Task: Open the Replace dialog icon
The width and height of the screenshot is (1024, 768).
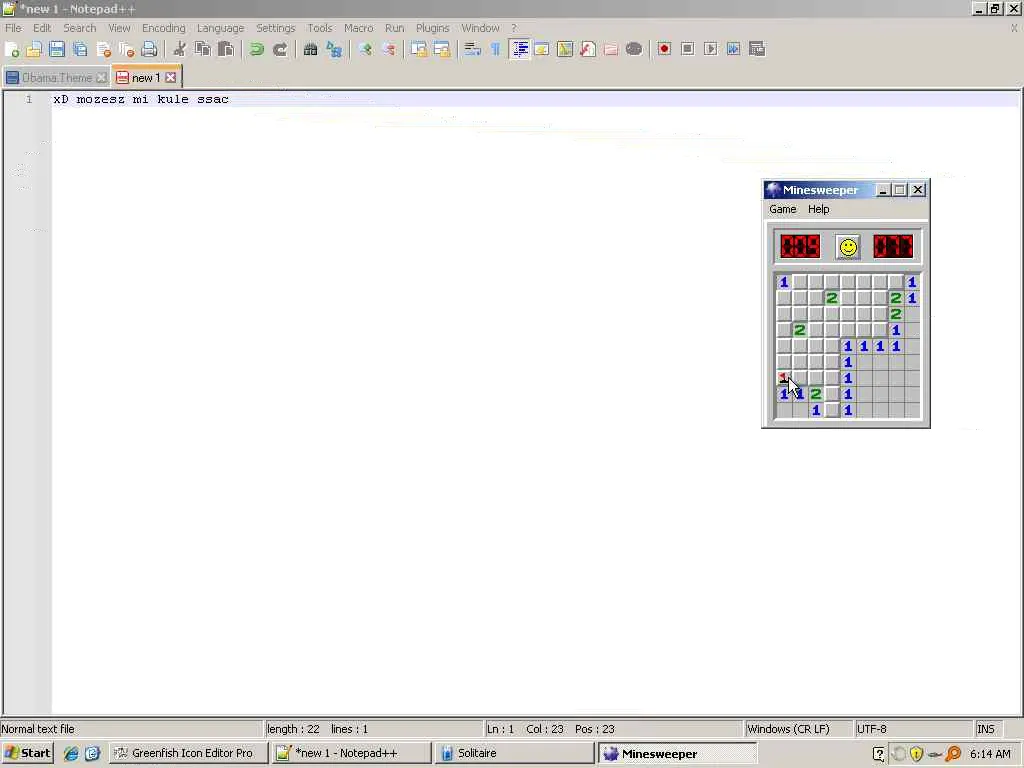Action: (x=334, y=49)
